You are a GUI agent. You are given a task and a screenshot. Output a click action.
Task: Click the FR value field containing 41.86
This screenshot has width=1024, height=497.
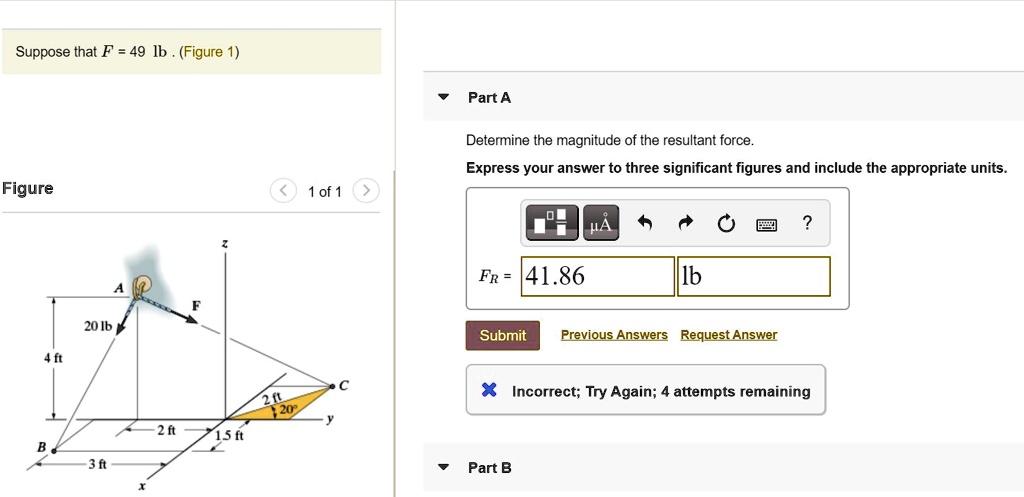click(x=597, y=277)
